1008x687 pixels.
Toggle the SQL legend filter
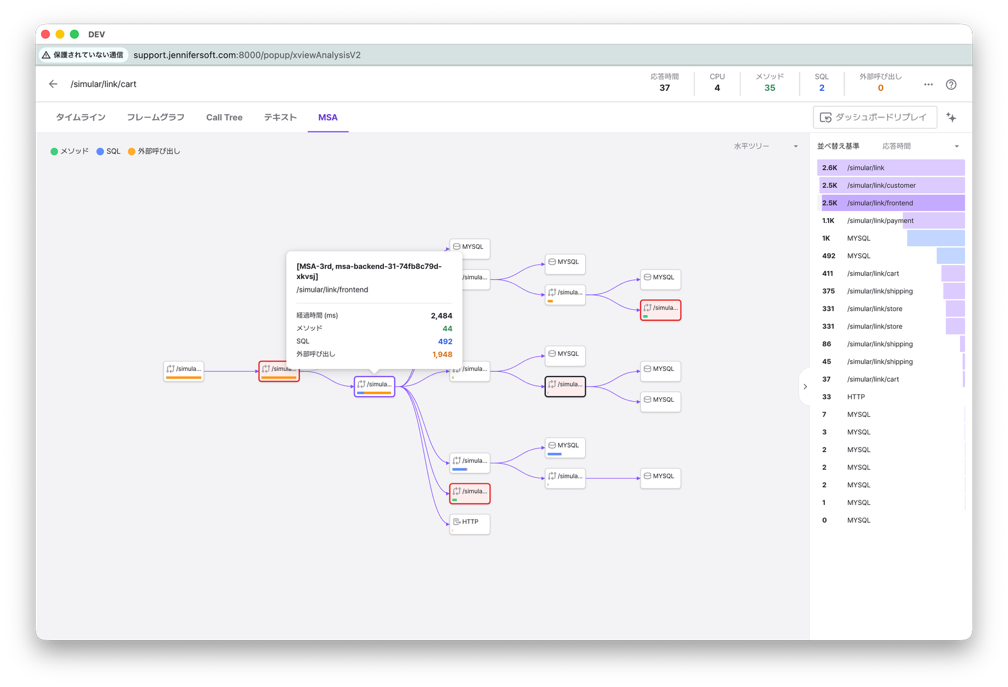pos(108,151)
